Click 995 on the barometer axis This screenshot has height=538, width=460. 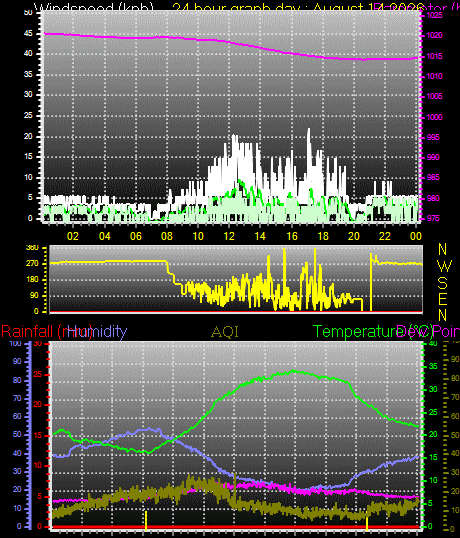(x=433, y=137)
